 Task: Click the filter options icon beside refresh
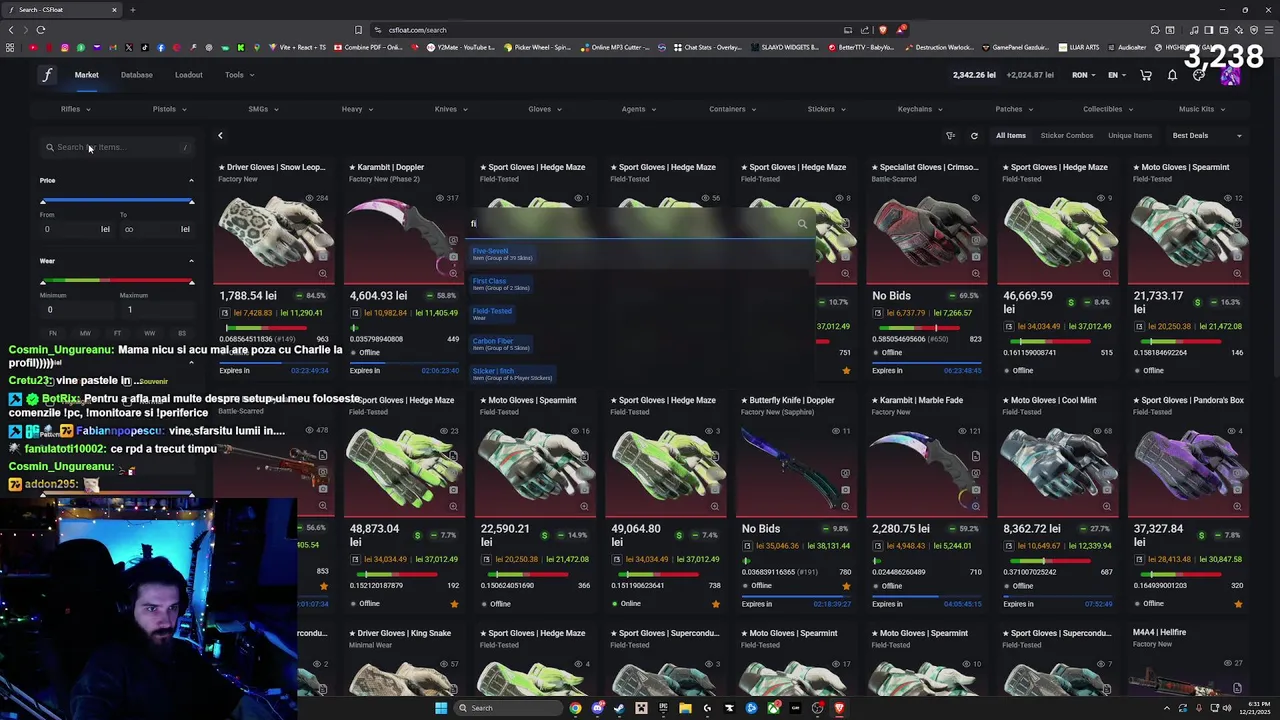[950, 136]
